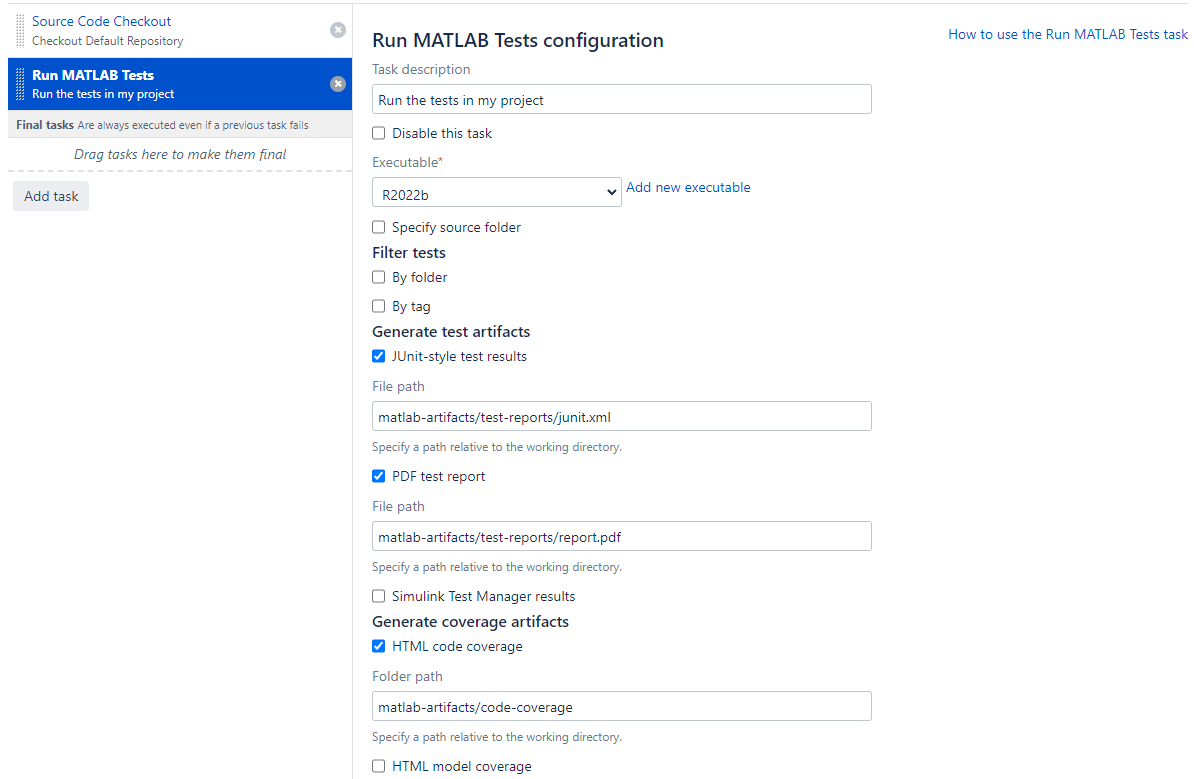
Task: Enable Specify source folder option
Action: [x=378, y=227]
